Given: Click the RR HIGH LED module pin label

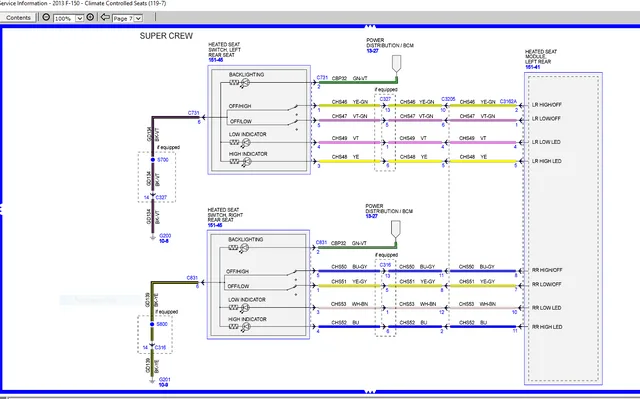Looking at the screenshot, I should pos(547,327).
